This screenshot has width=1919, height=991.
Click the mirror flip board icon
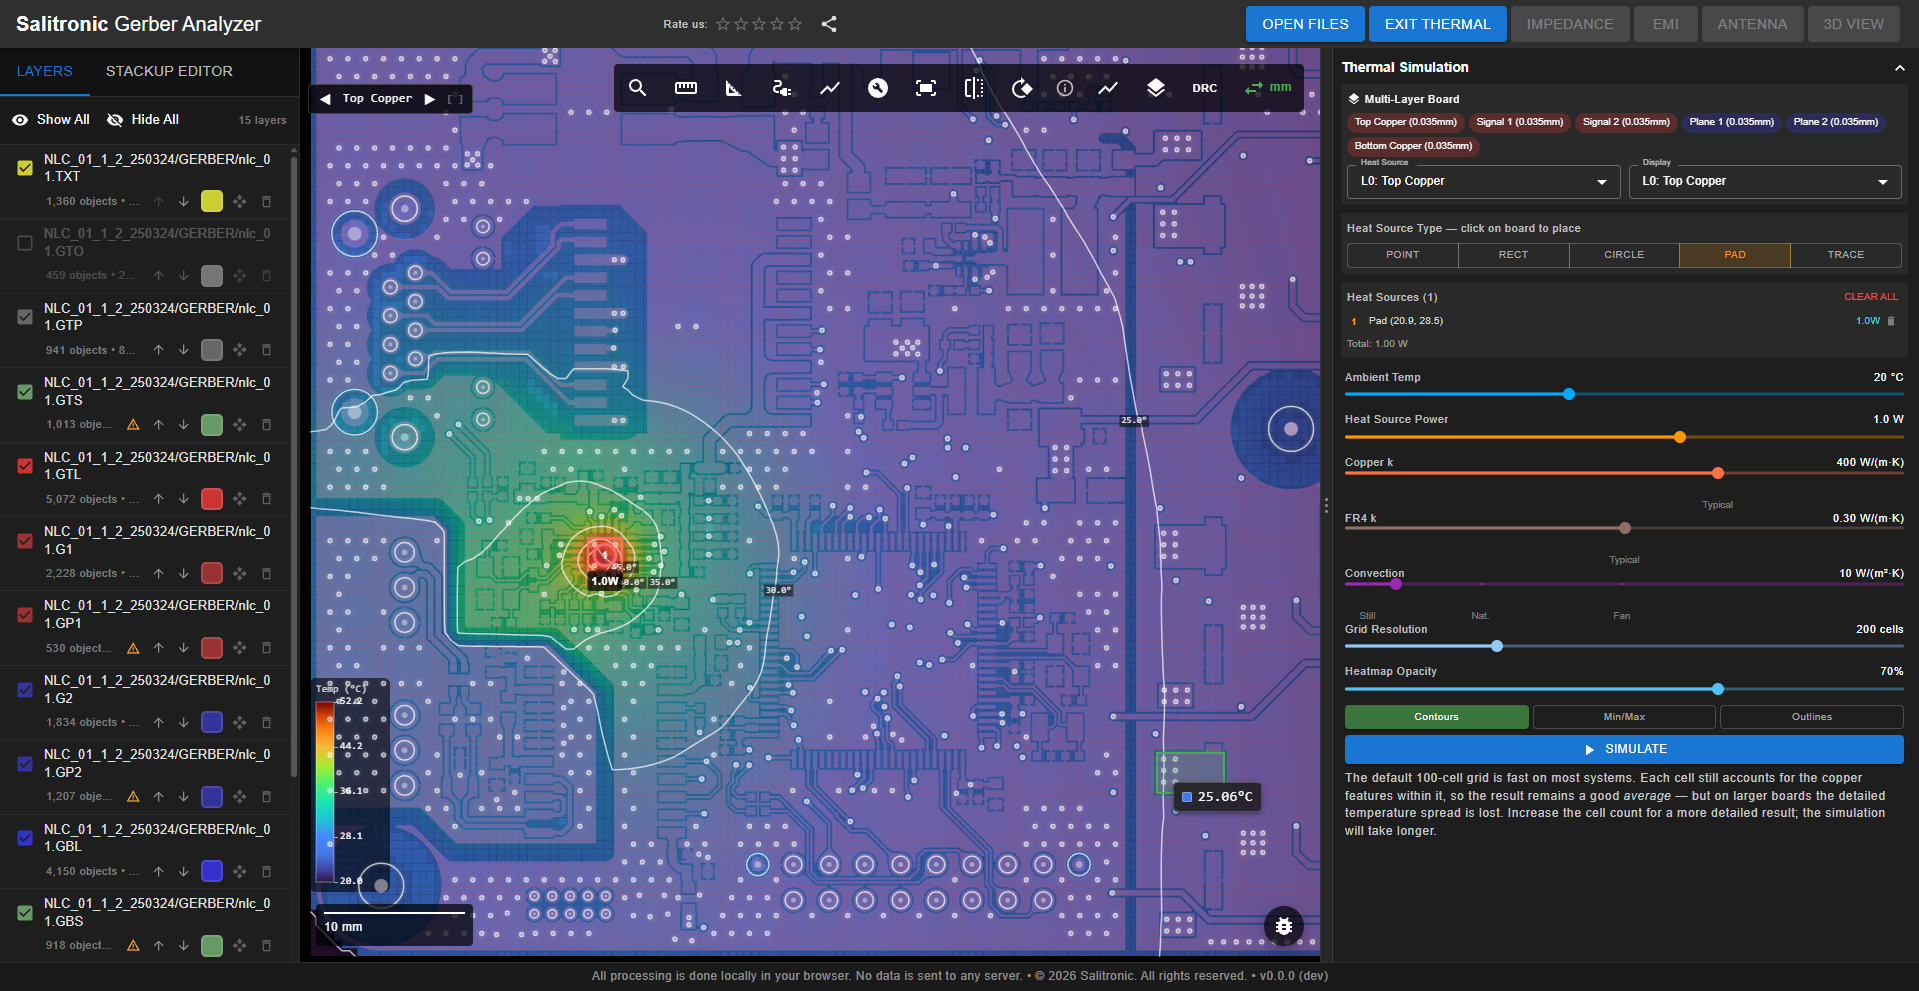click(x=974, y=88)
